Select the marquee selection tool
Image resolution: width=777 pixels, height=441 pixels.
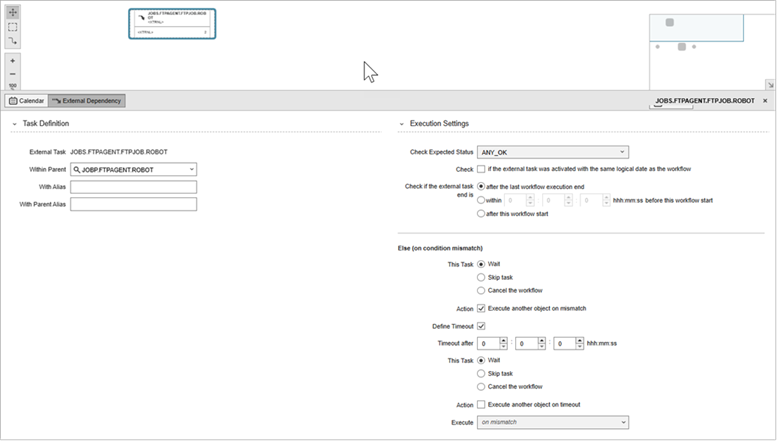pos(12,27)
